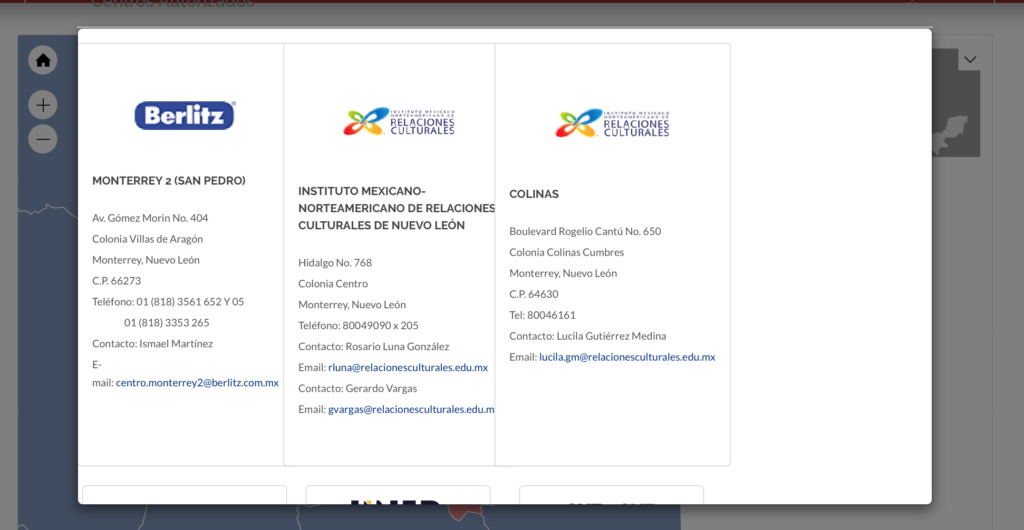Click Tel: 80046161
The height and width of the screenshot is (530, 1024).
pyautogui.click(x=543, y=315)
